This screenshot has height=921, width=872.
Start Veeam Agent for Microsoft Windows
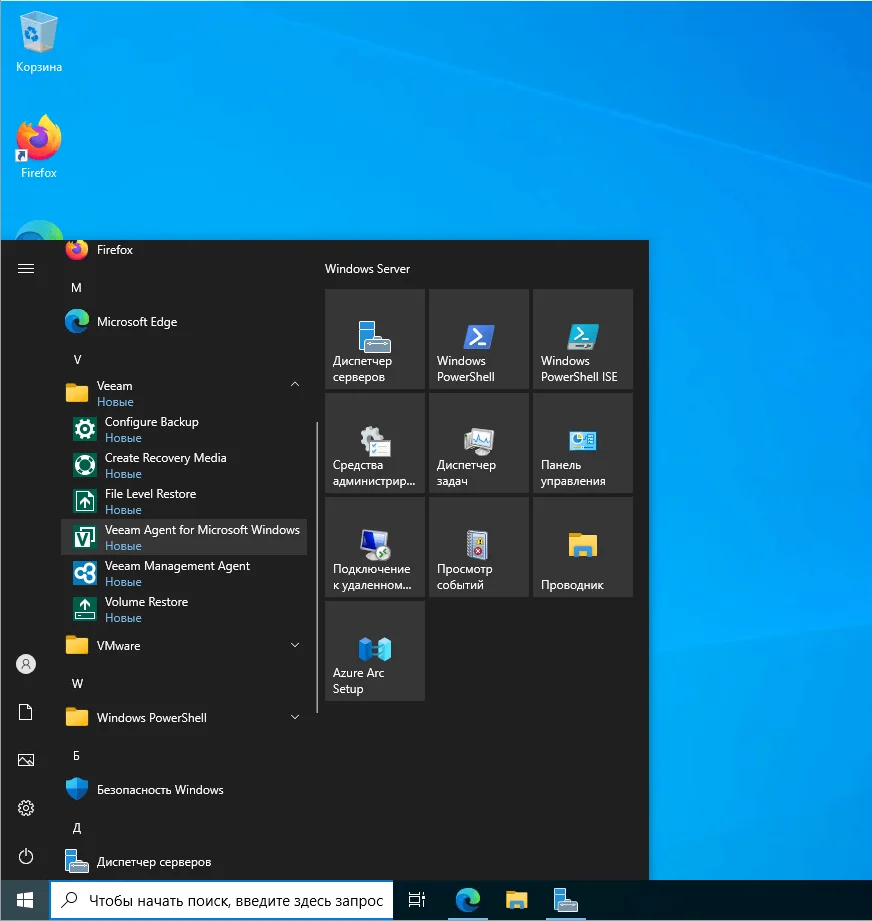tap(184, 537)
